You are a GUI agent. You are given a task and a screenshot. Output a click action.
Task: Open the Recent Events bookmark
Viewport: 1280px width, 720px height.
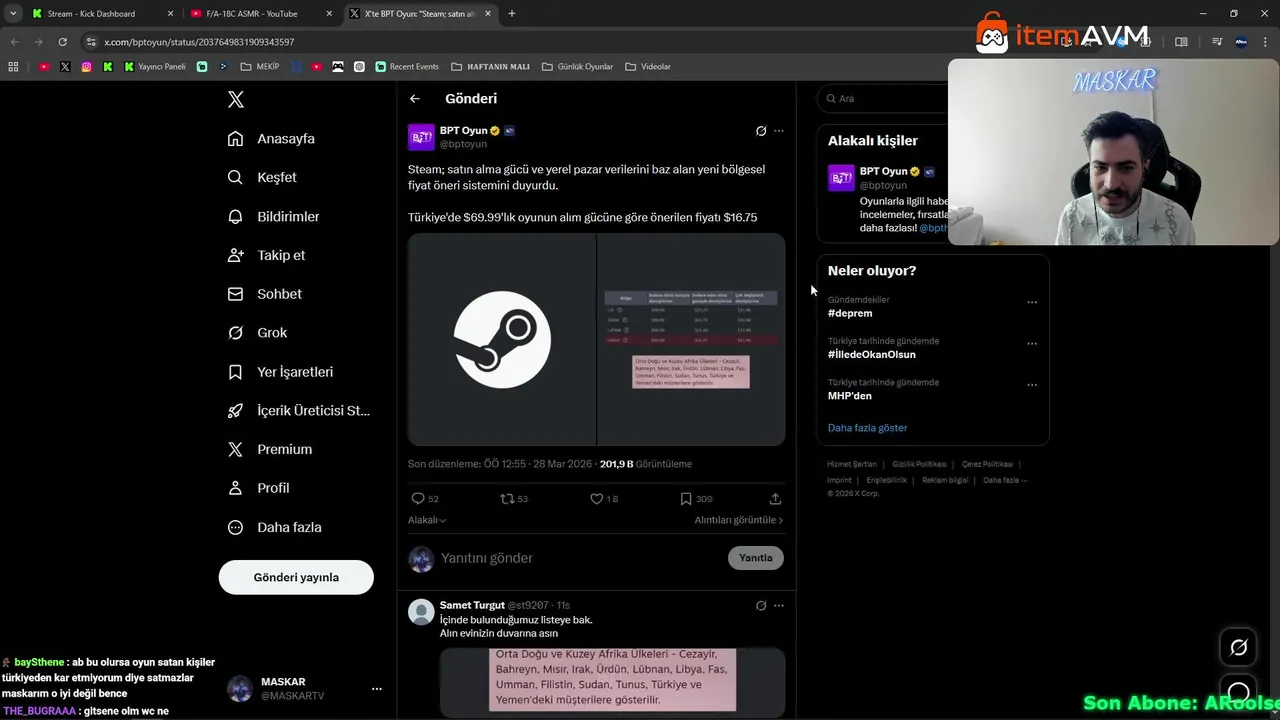407,67
